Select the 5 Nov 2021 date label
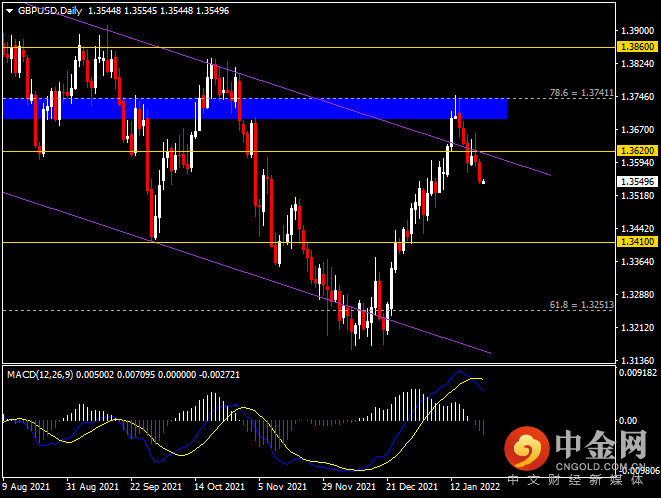 (282, 487)
